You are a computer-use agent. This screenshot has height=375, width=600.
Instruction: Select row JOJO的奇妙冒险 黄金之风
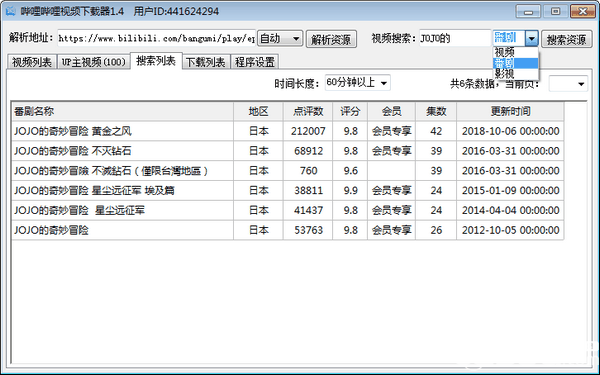288,131
